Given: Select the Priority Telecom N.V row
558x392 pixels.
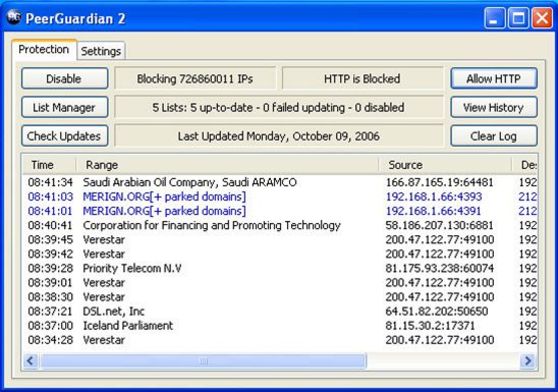Looking at the screenshot, I should coord(280,268).
